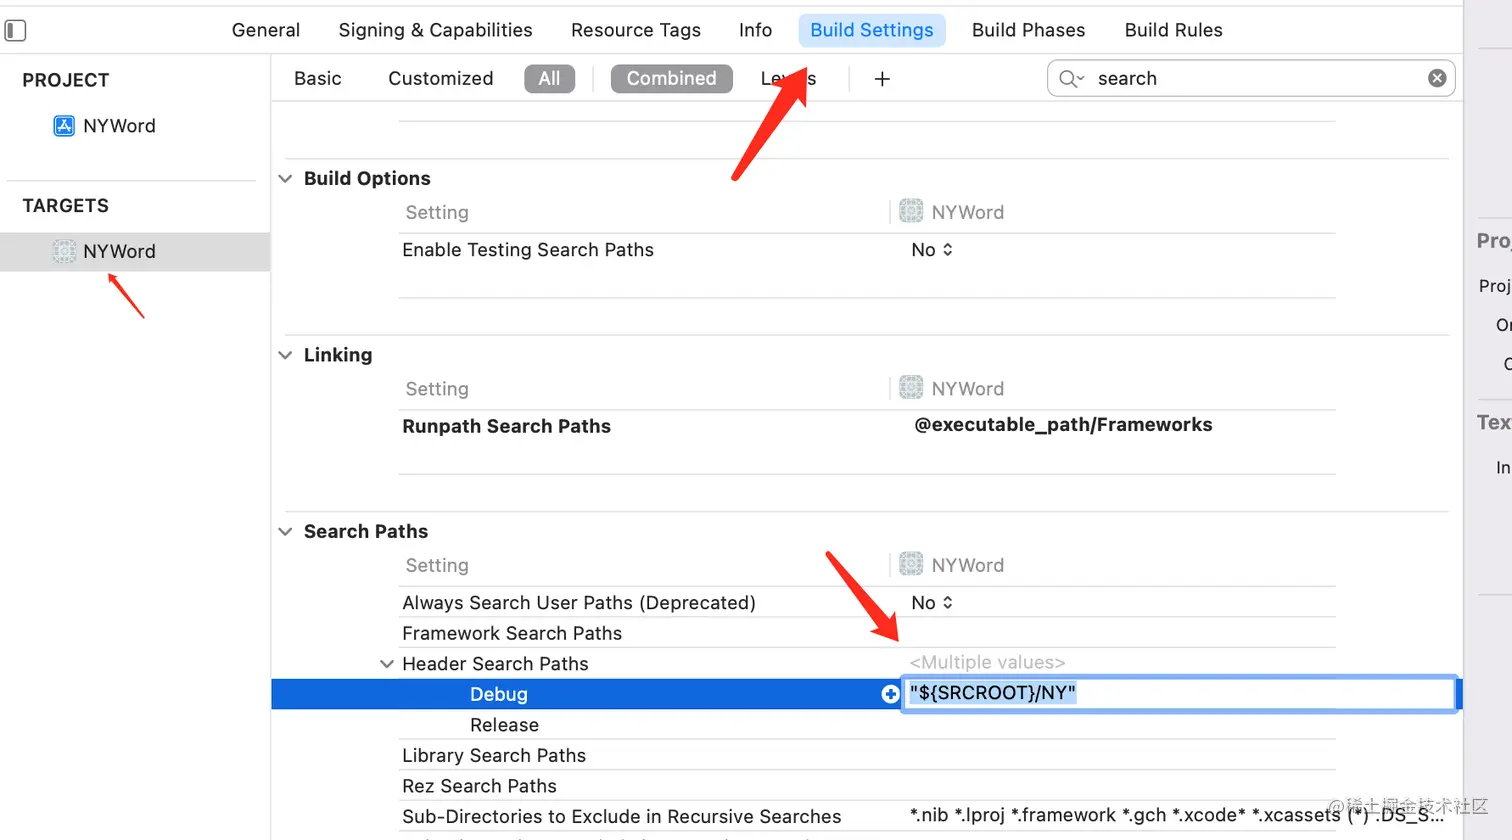Switch filter to All settings
The image size is (1512, 840).
click(549, 79)
